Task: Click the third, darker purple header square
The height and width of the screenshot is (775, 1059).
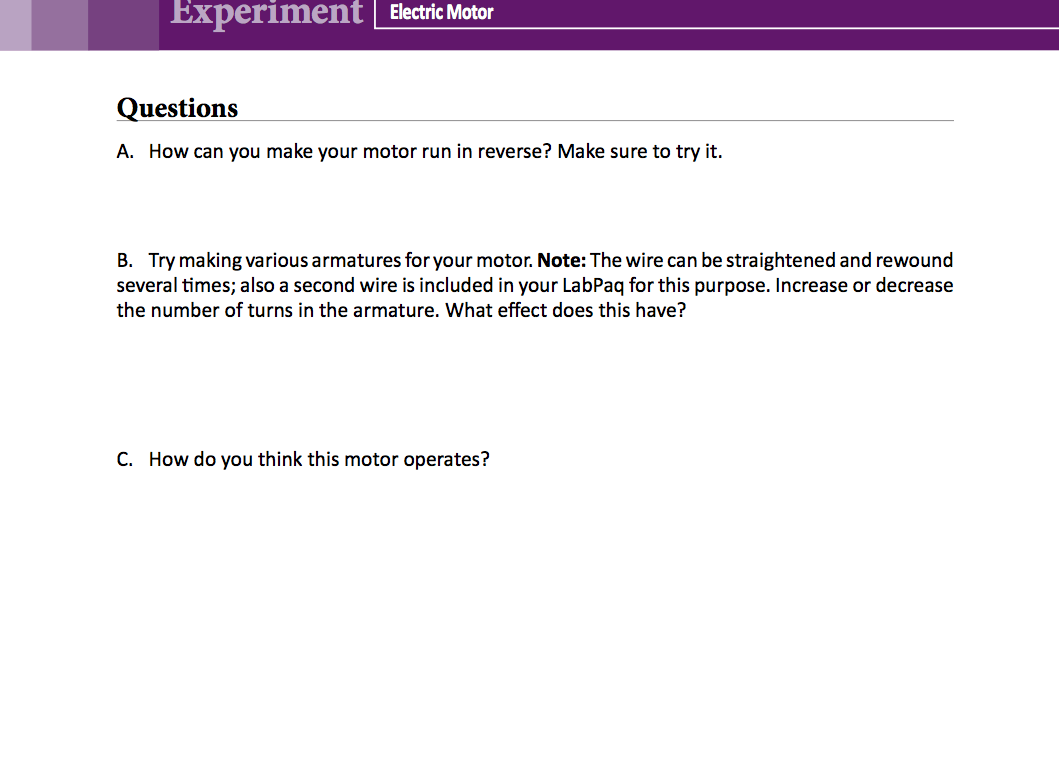Action: pyautogui.click(x=123, y=24)
